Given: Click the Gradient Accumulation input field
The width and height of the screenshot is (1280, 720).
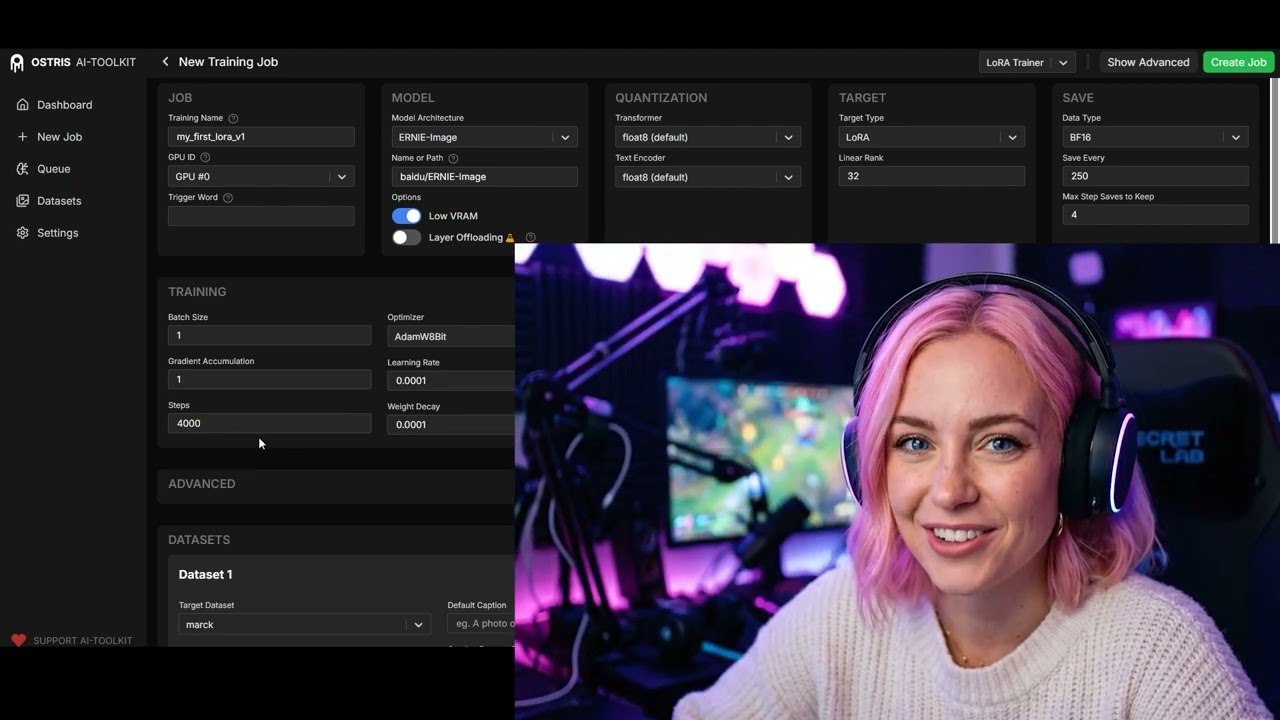Looking at the screenshot, I should pos(269,380).
